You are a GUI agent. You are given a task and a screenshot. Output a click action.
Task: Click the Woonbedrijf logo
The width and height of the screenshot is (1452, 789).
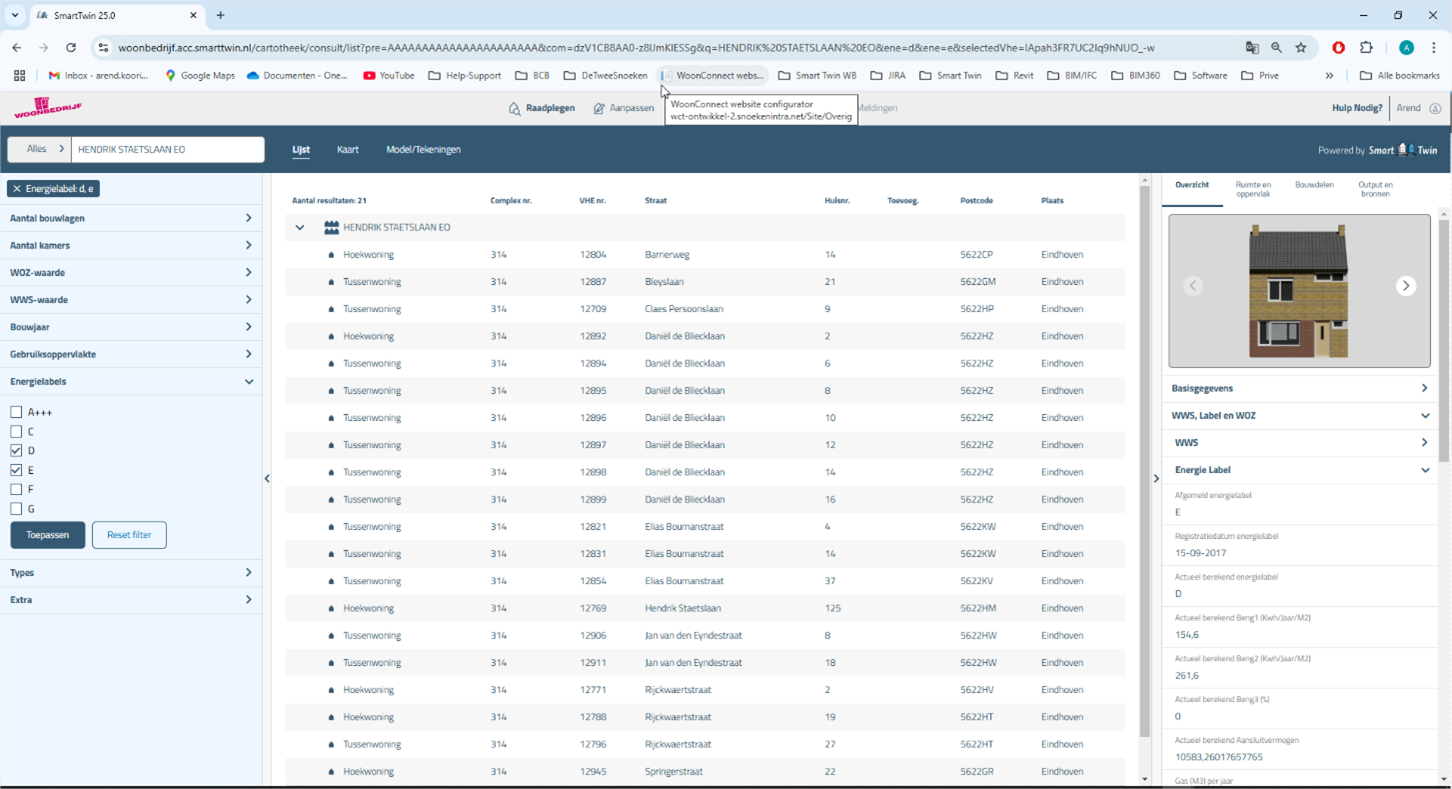(47, 108)
